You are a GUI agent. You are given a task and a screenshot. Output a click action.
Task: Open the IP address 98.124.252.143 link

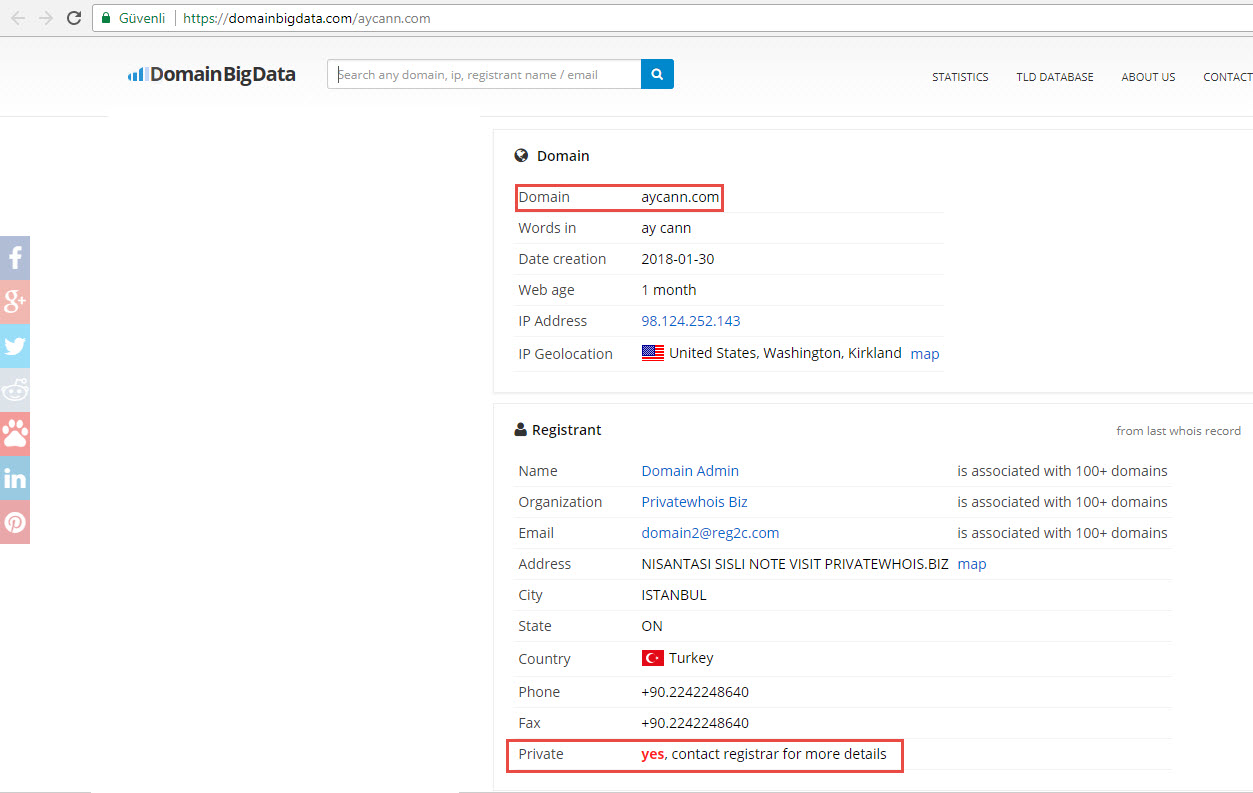[691, 321]
